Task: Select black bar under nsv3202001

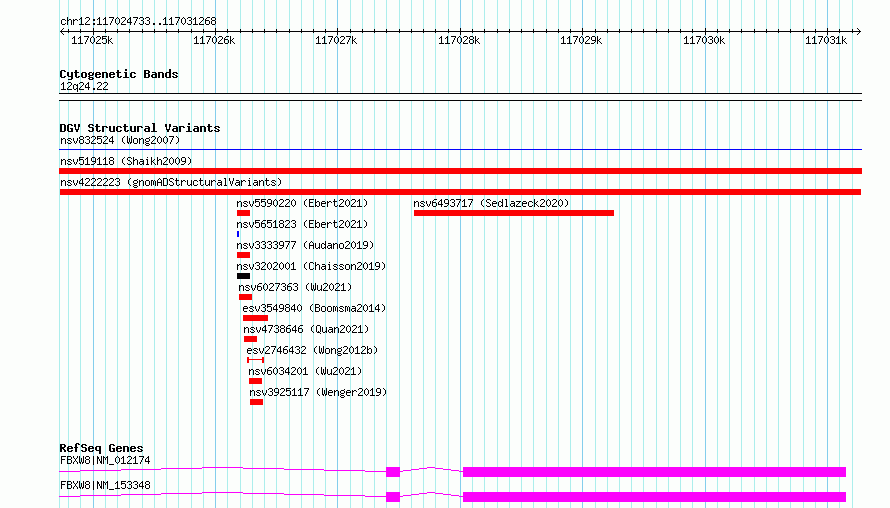Action: (x=244, y=276)
